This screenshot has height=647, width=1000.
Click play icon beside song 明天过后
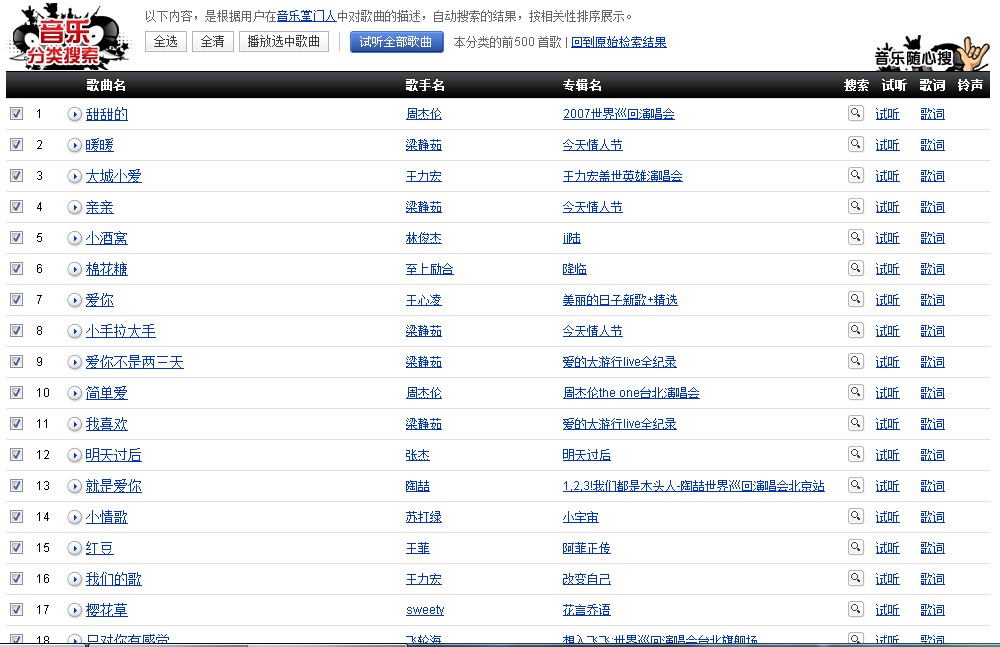pos(75,455)
